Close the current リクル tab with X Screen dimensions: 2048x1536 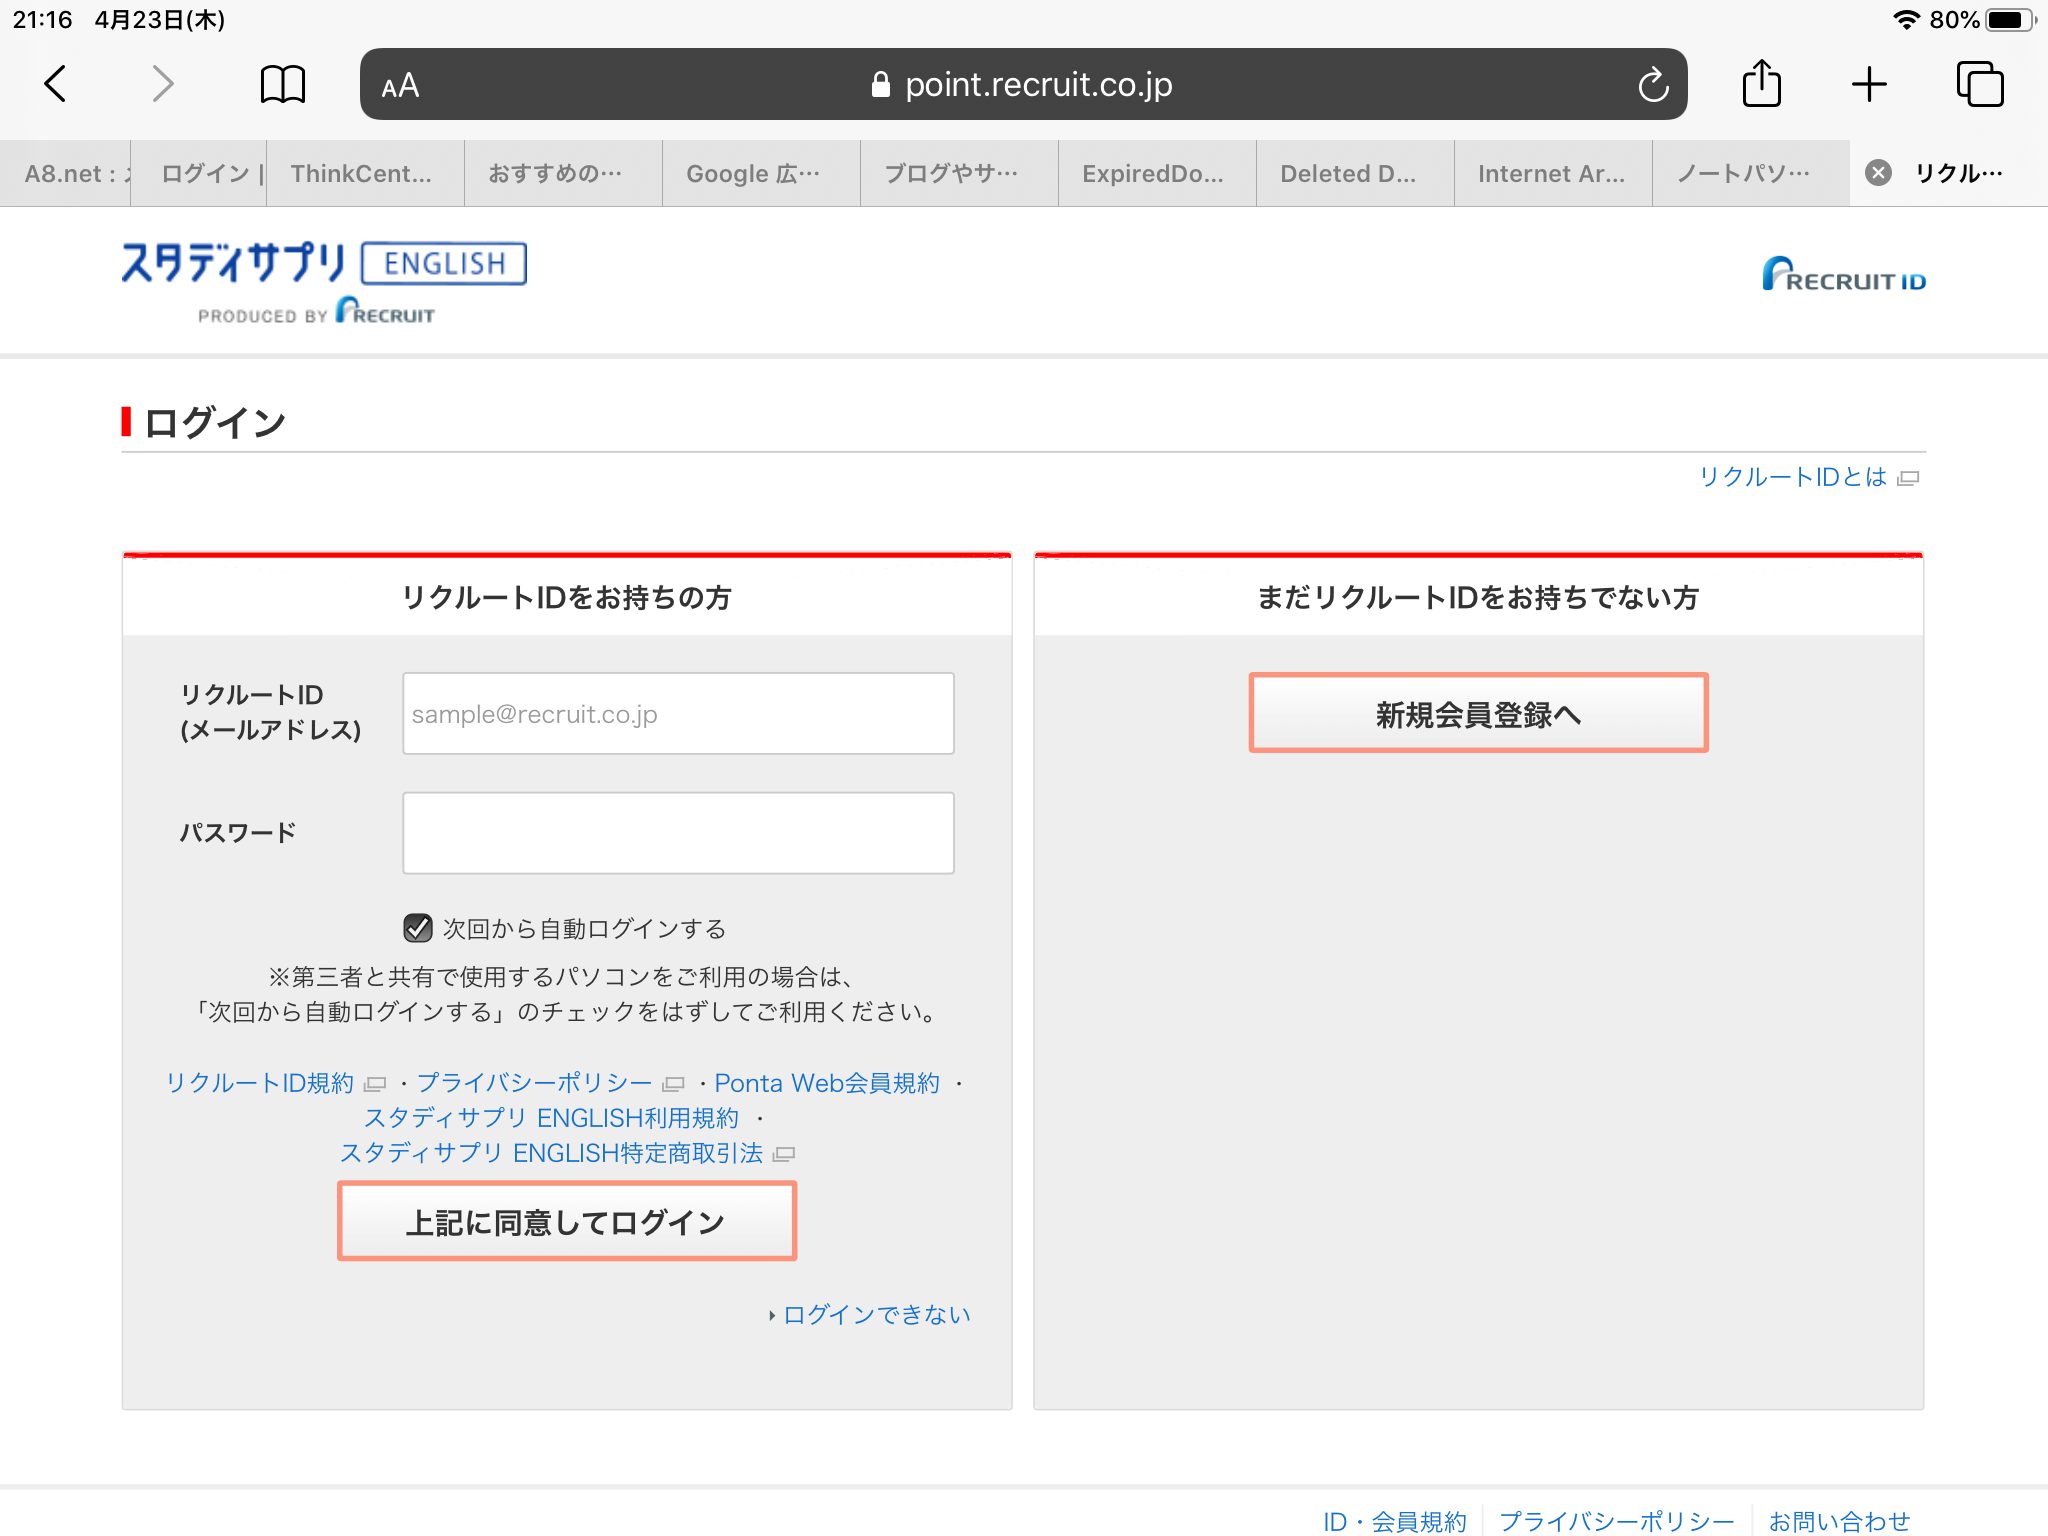click(1879, 173)
